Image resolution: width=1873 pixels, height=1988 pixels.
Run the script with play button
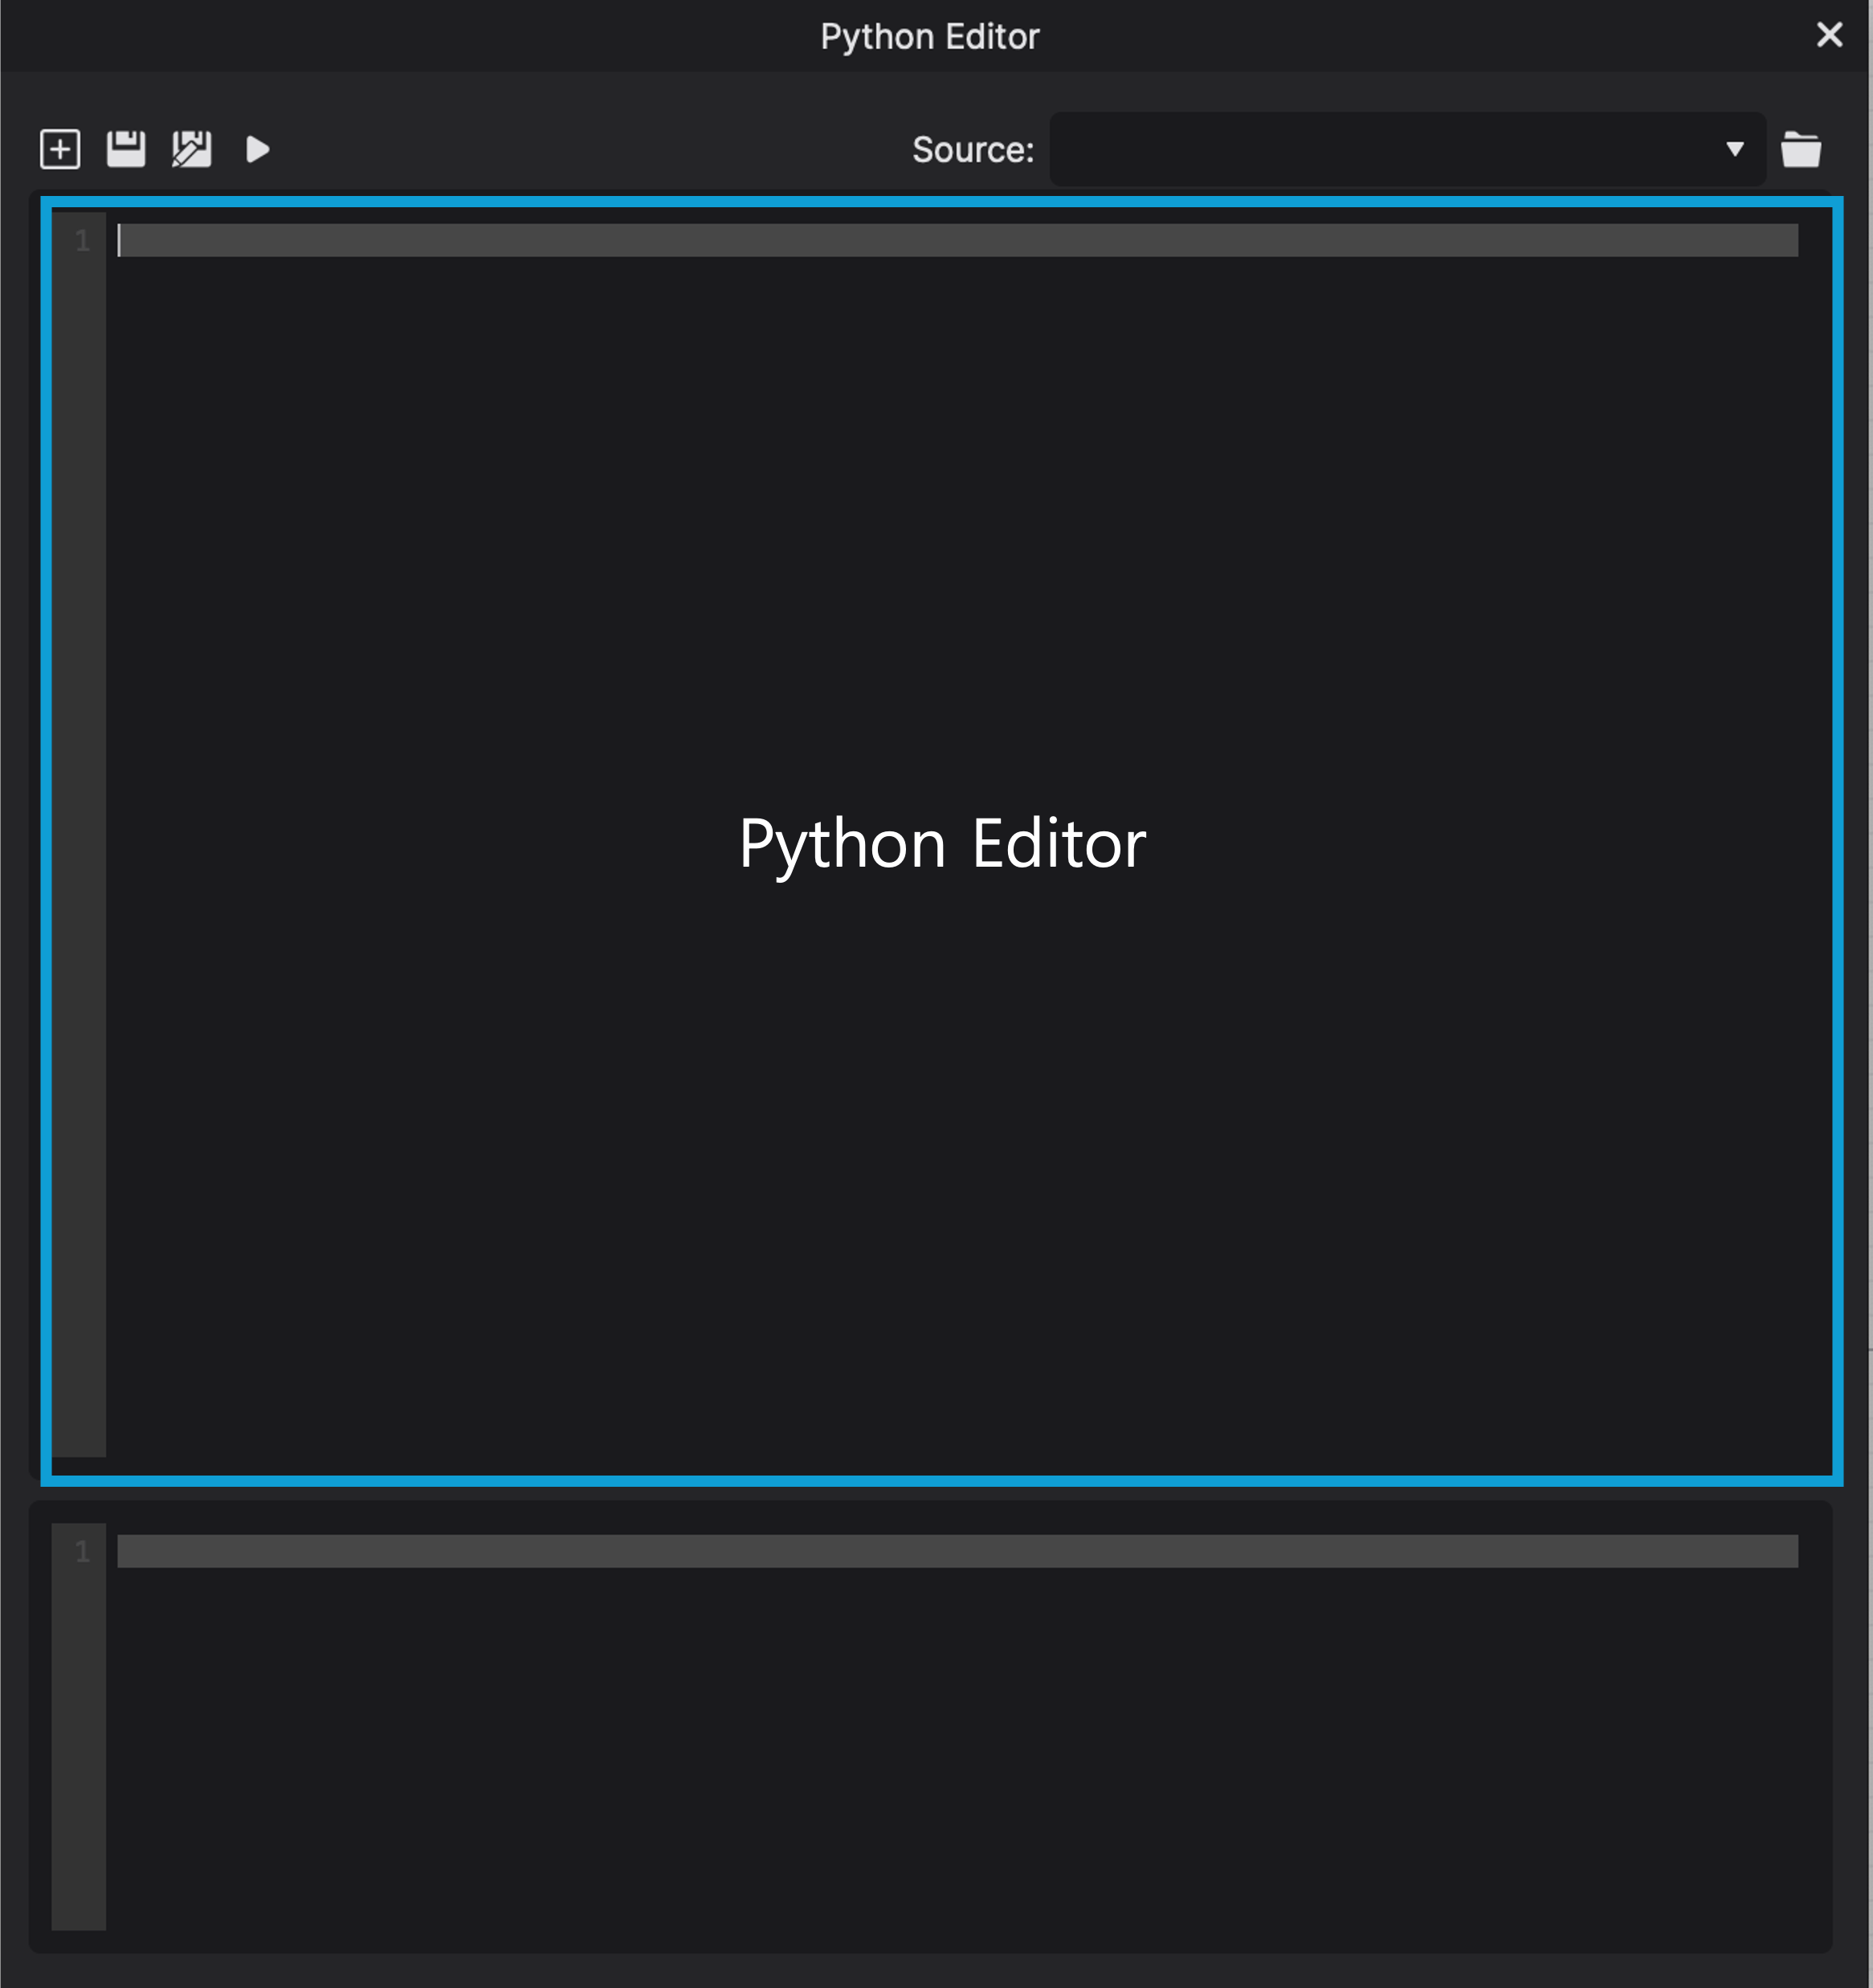[257, 149]
